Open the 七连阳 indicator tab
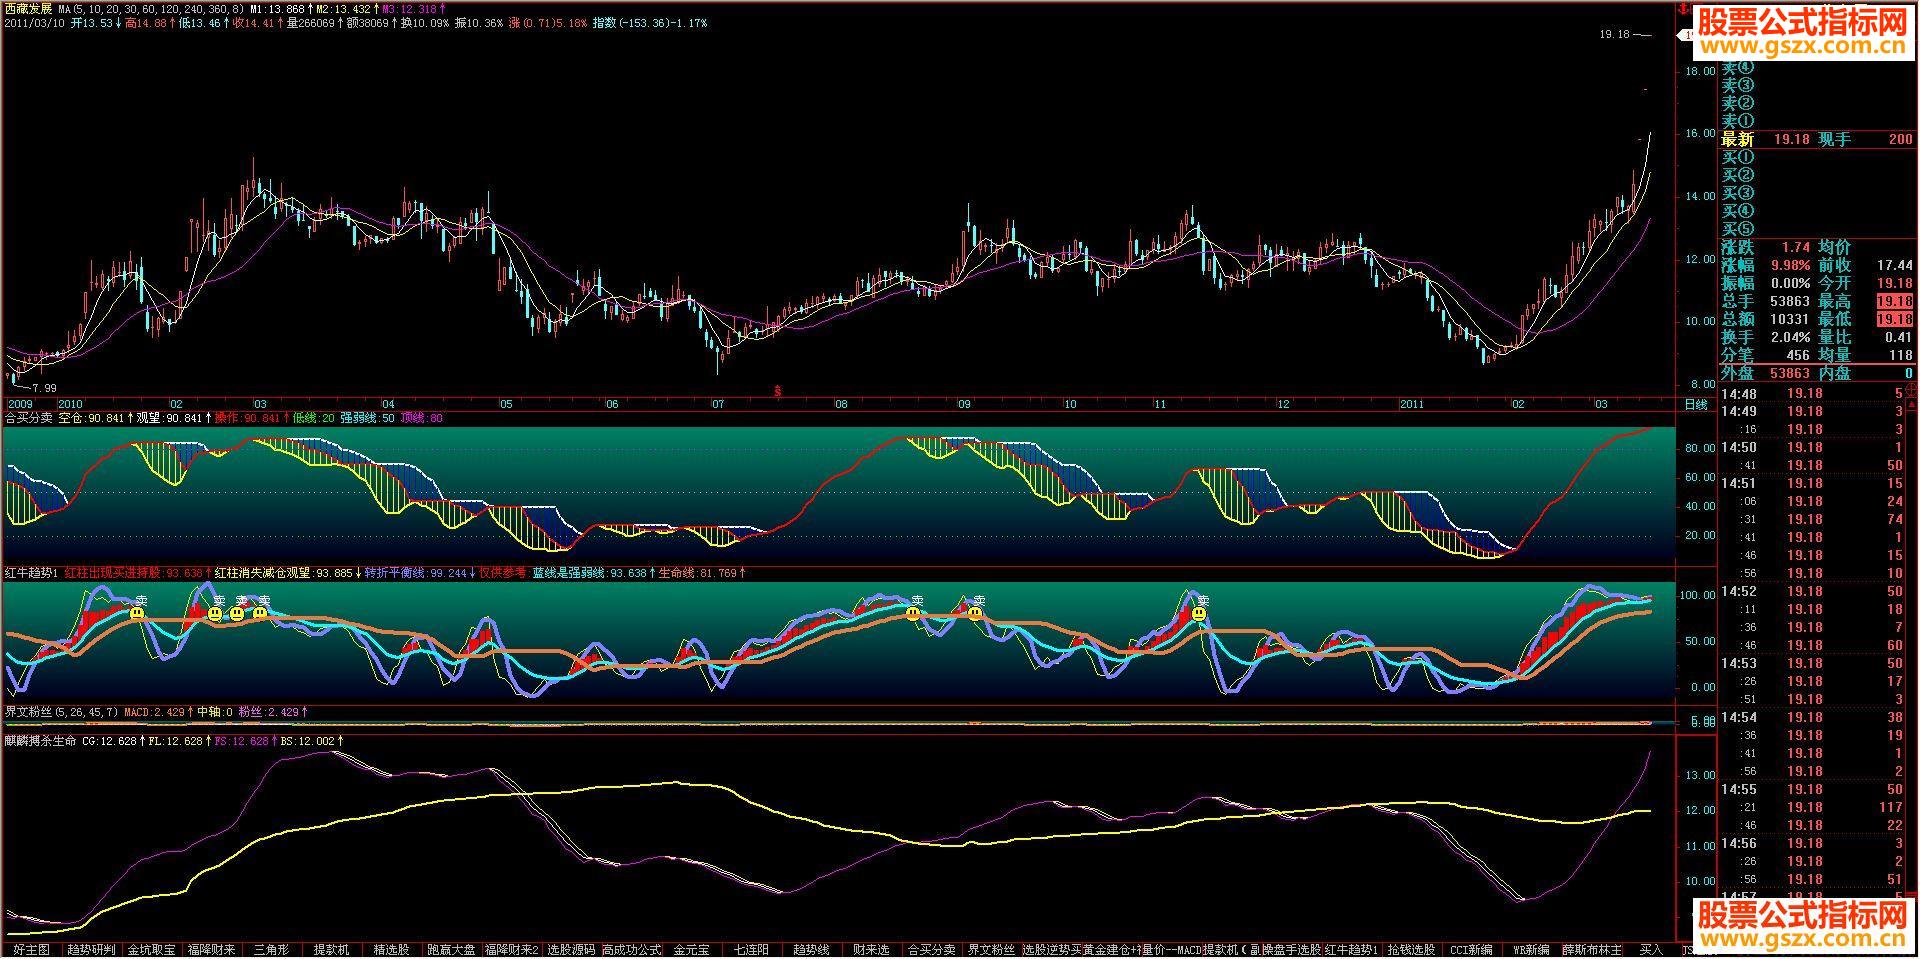The width and height of the screenshot is (1920, 959). tap(751, 949)
